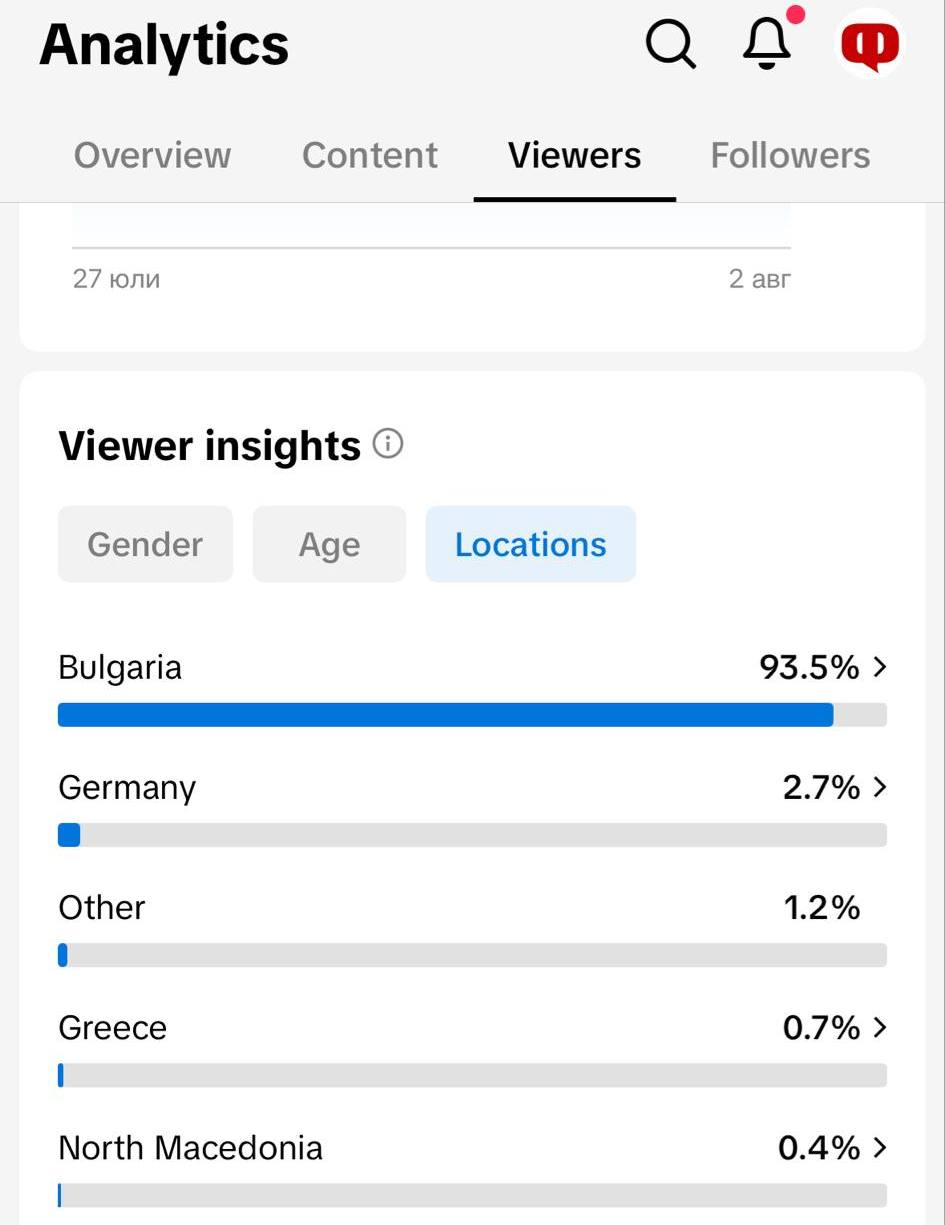Go to the Followers tab

tap(790, 155)
